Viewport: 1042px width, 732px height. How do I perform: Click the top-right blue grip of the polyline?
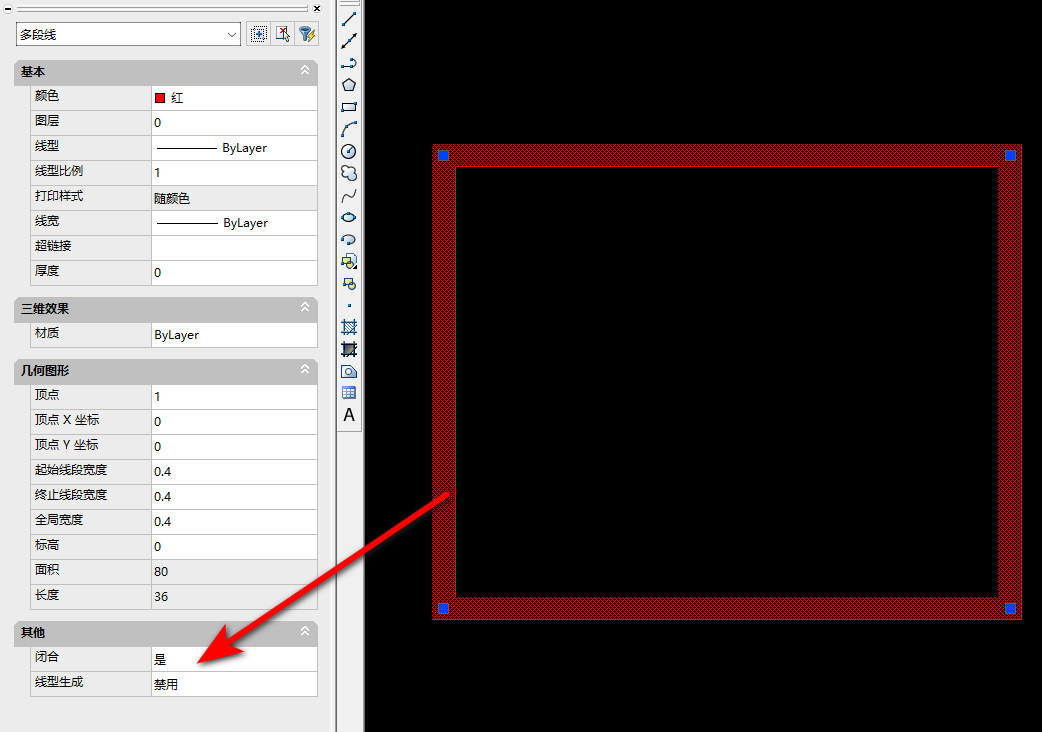pos(1010,156)
